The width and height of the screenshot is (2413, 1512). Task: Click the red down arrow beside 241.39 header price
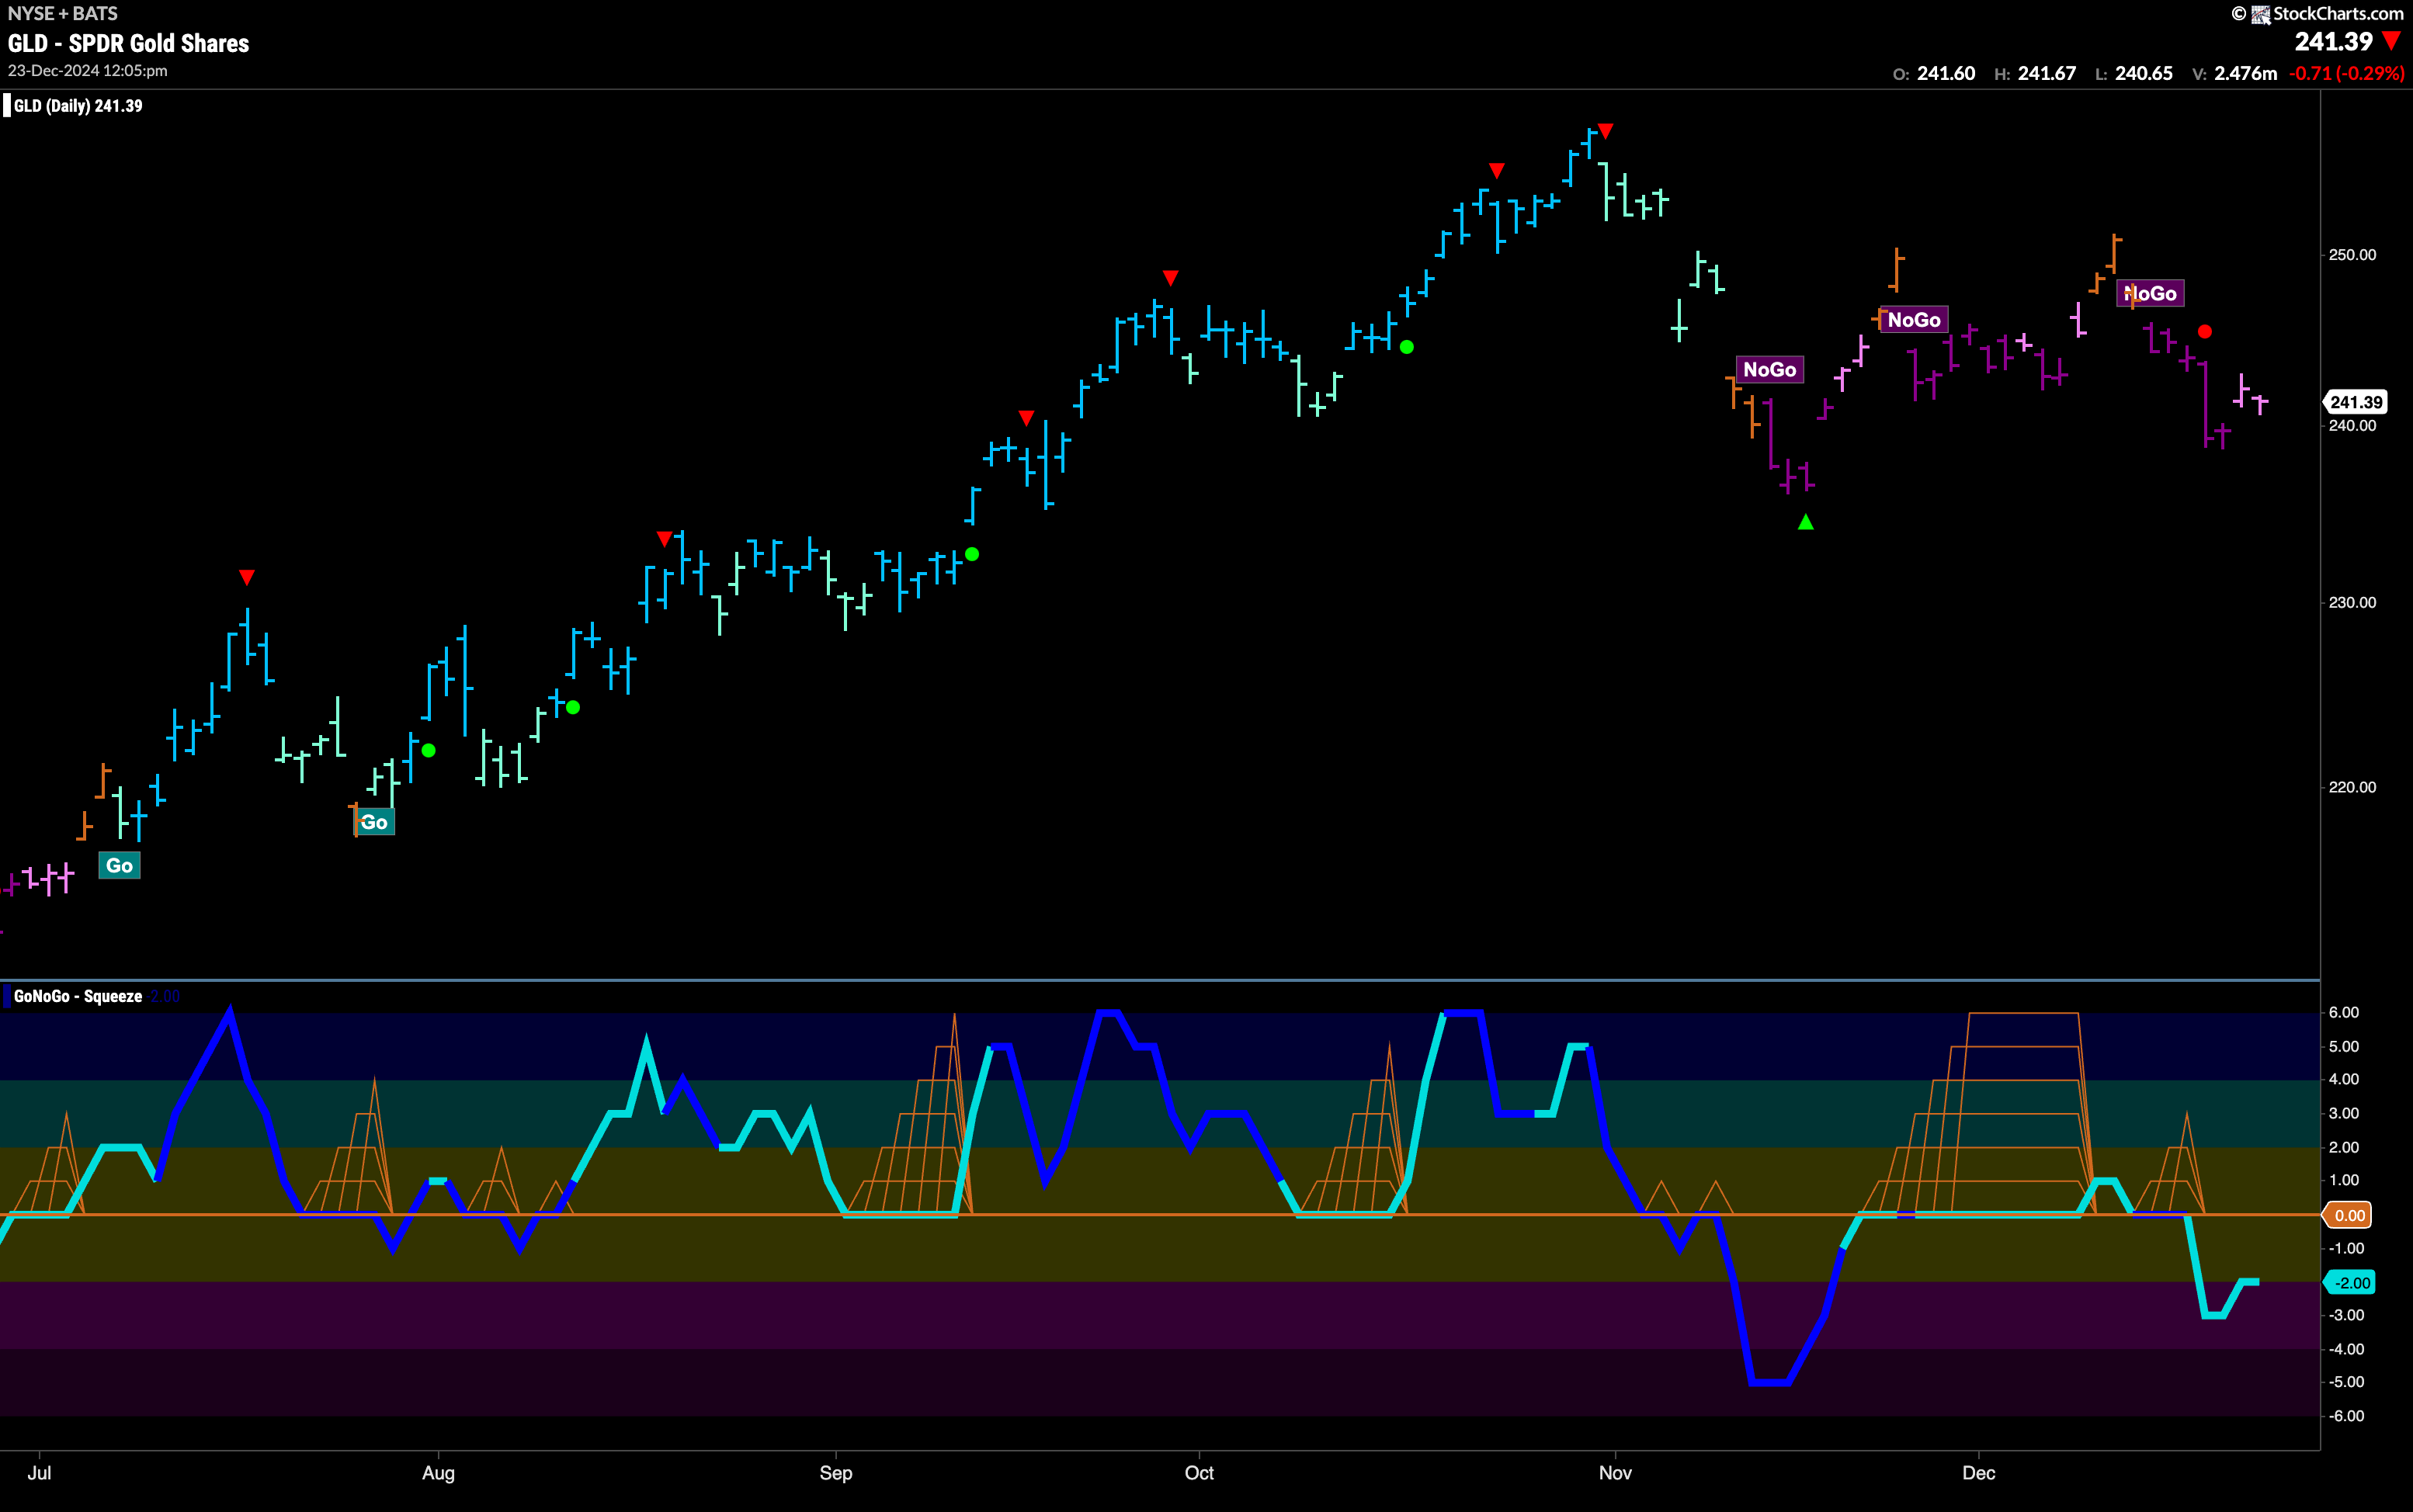point(2391,41)
